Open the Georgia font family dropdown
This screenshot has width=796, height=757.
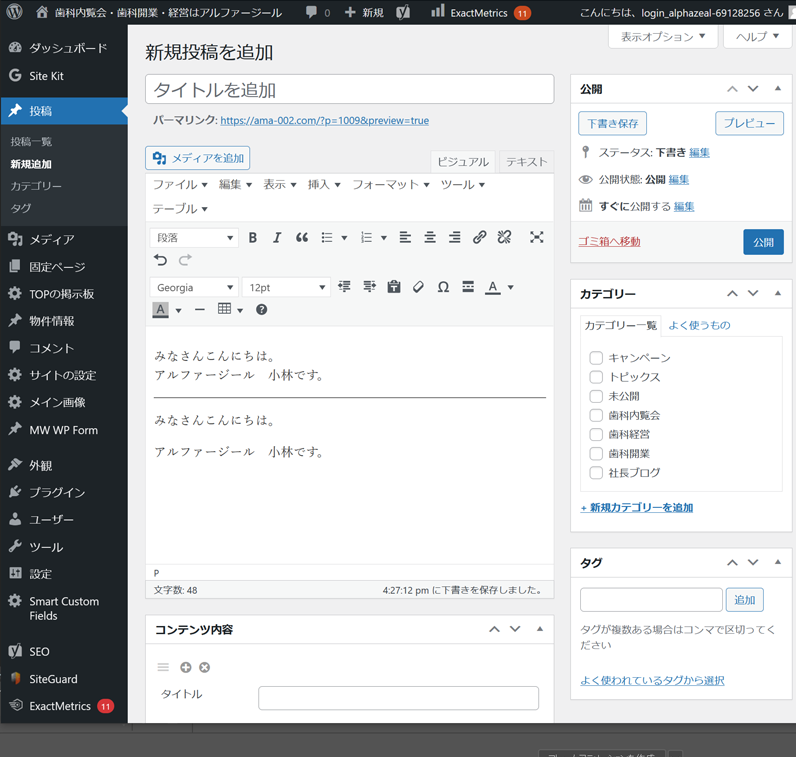[194, 287]
